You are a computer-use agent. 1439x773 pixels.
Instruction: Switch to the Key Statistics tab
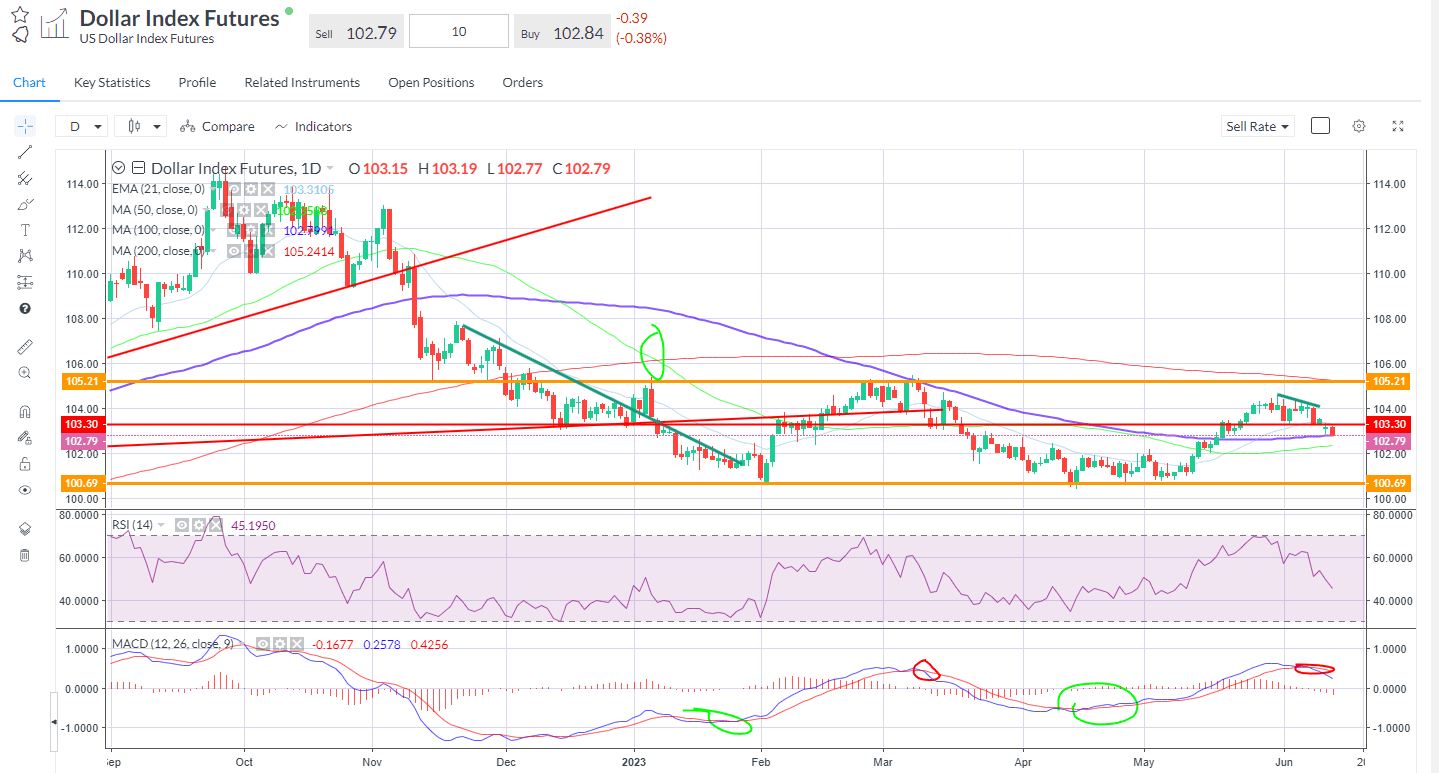[x=112, y=82]
